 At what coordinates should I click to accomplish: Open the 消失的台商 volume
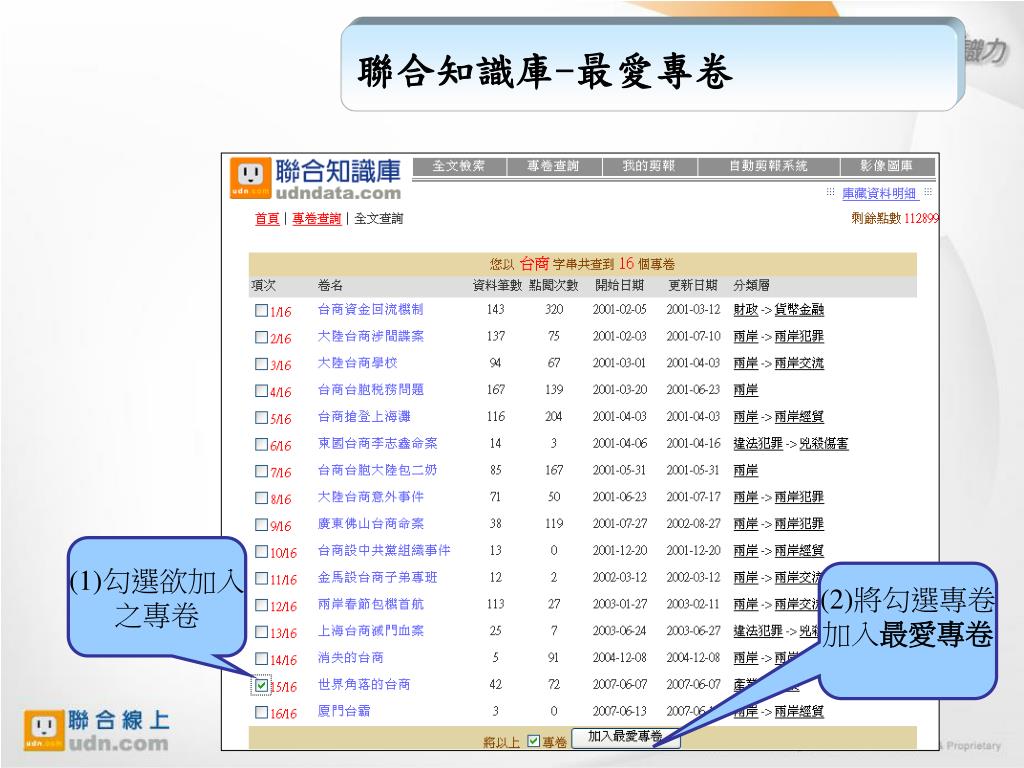(x=351, y=658)
